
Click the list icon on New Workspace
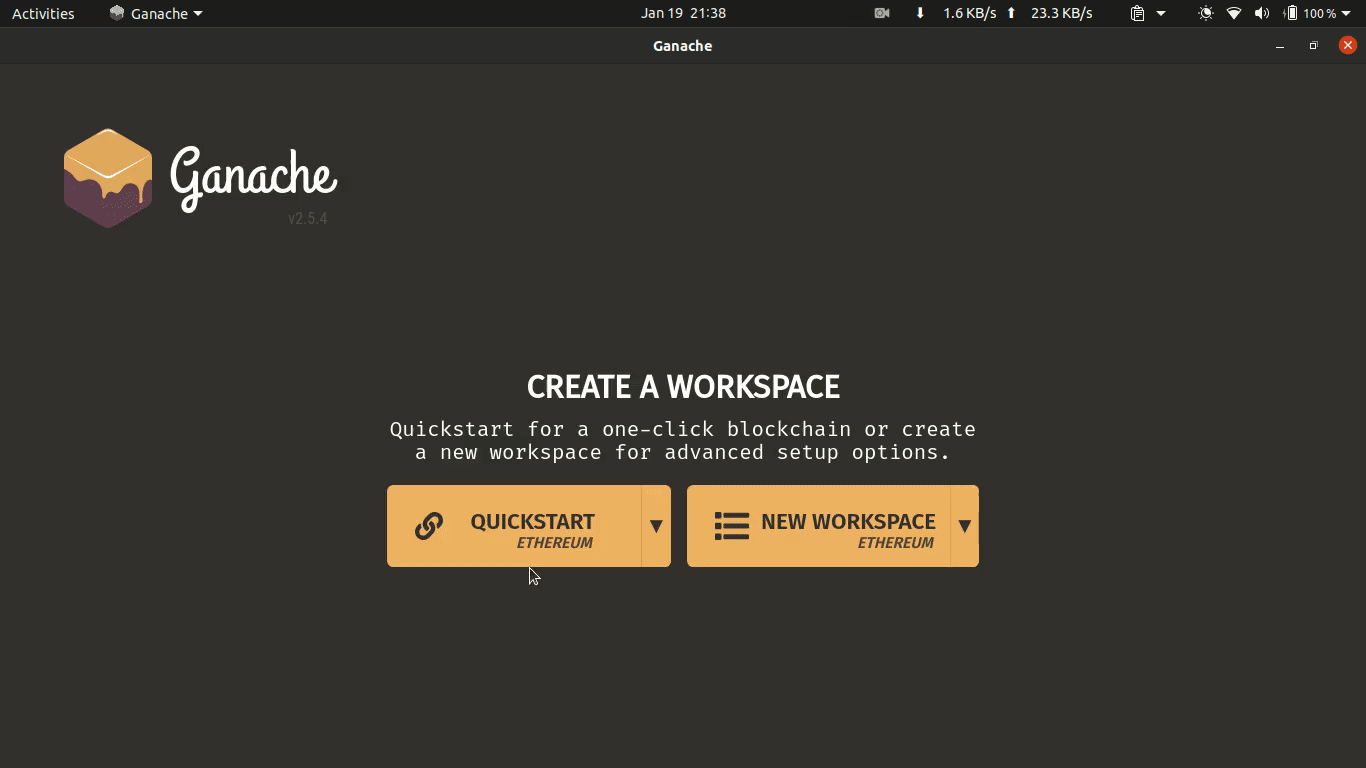click(x=731, y=526)
